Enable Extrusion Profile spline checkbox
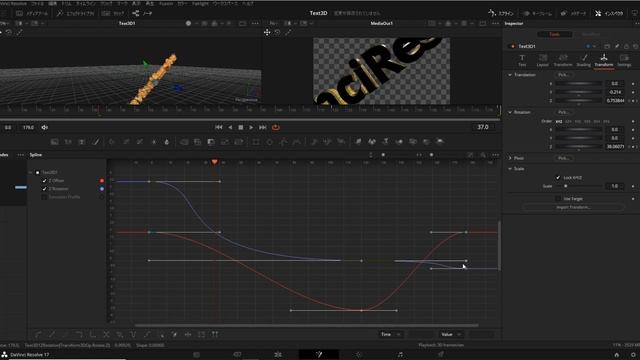This screenshot has height=360, width=640. point(44,197)
